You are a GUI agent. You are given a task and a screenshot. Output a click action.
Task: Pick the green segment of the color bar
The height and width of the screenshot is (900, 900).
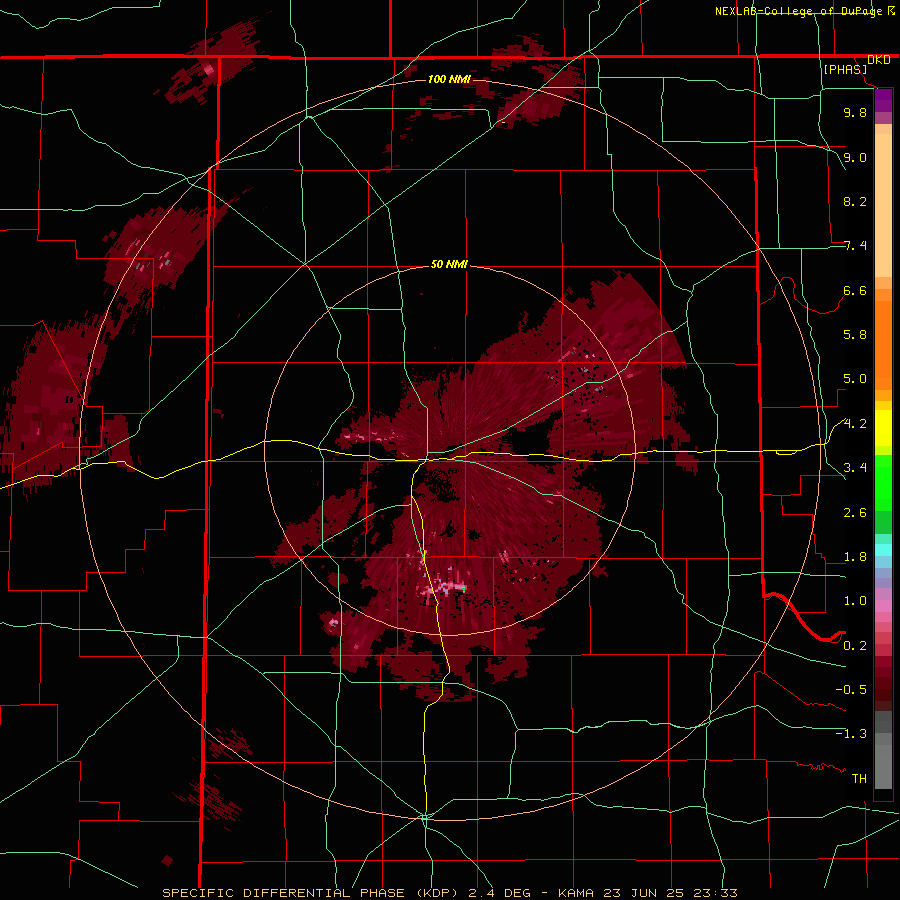tap(883, 482)
